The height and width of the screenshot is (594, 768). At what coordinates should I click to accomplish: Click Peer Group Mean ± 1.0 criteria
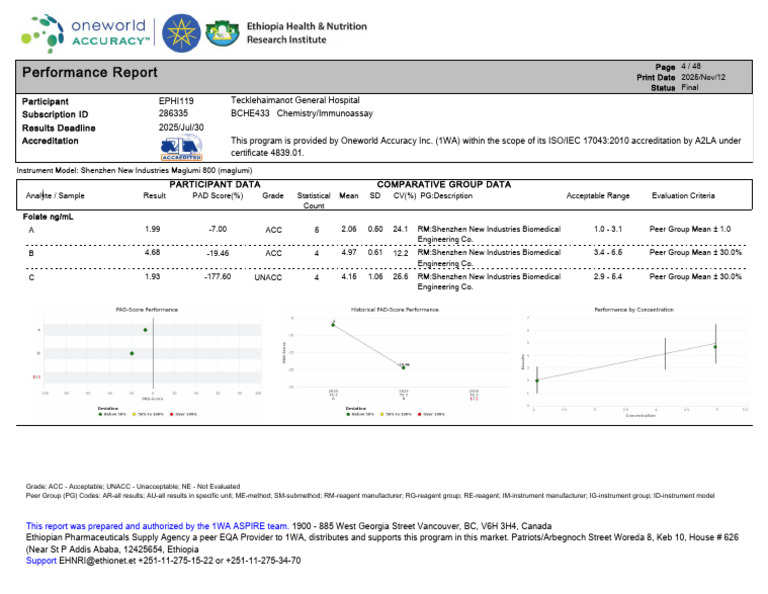pyautogui.click(x=690, y=229)
